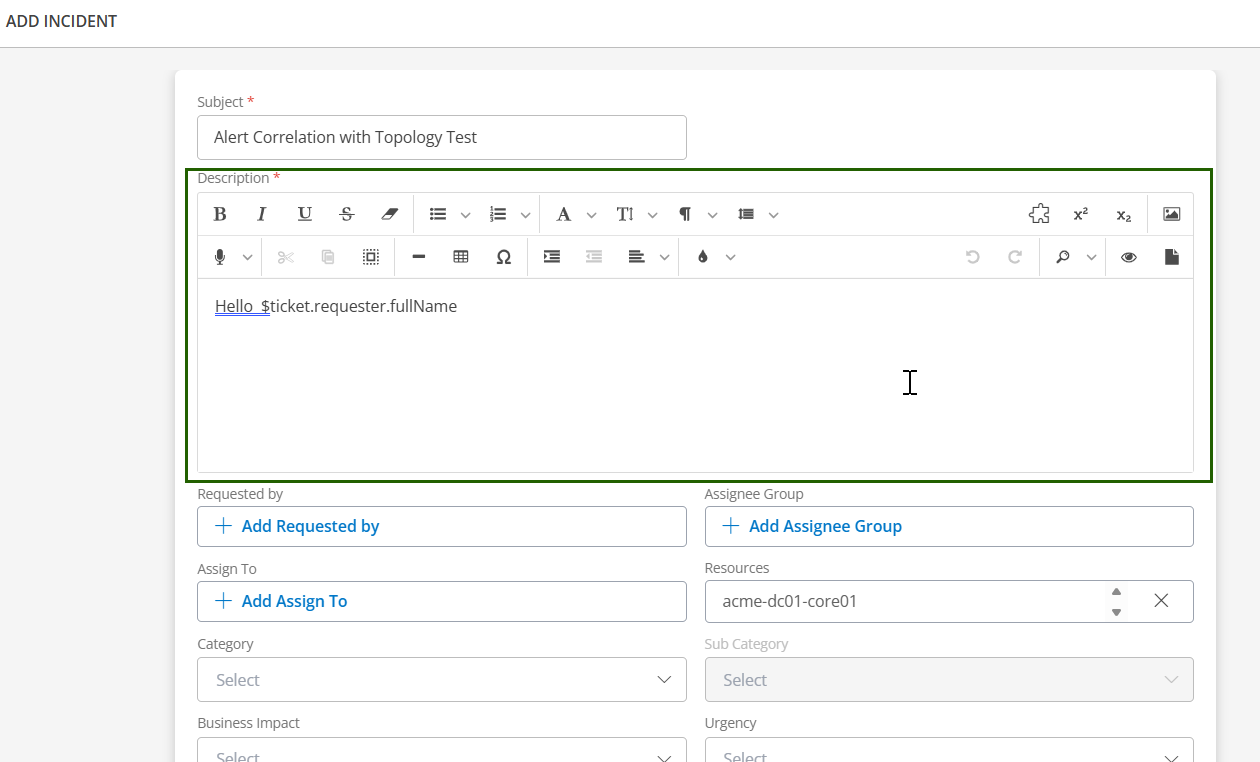Screen dimensions: 1260x762
Task: Insert an image into the description
Action: tap(1171, 214)
